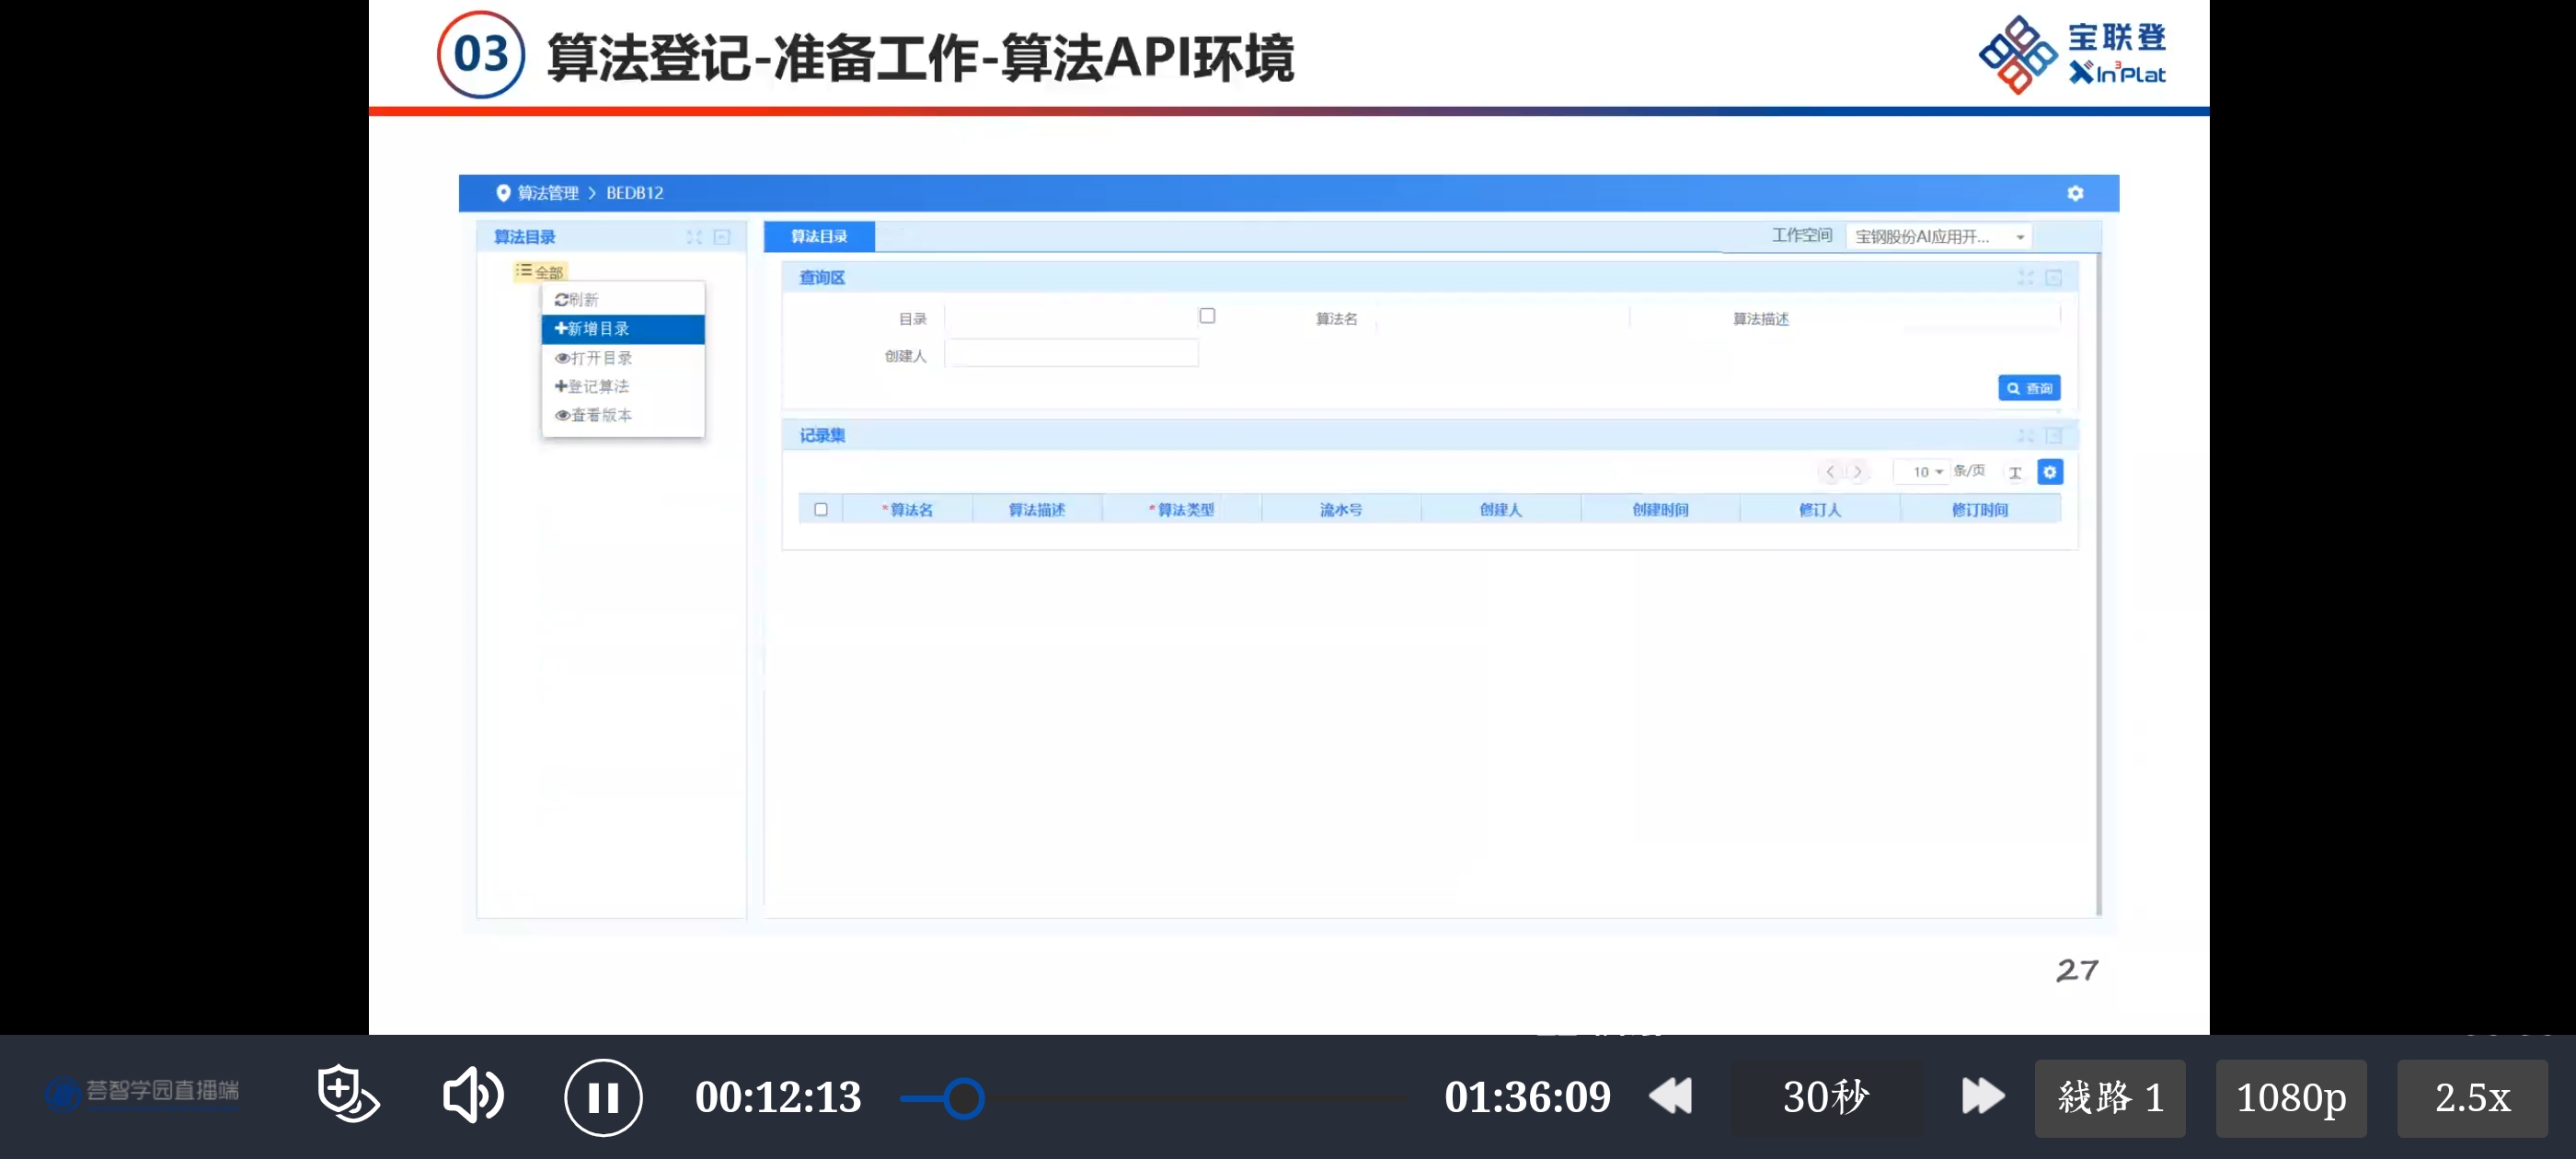Rewind using the double-left arrow icon
Screen dimensions: 2576x1159
click(x=1670, y=1096)
